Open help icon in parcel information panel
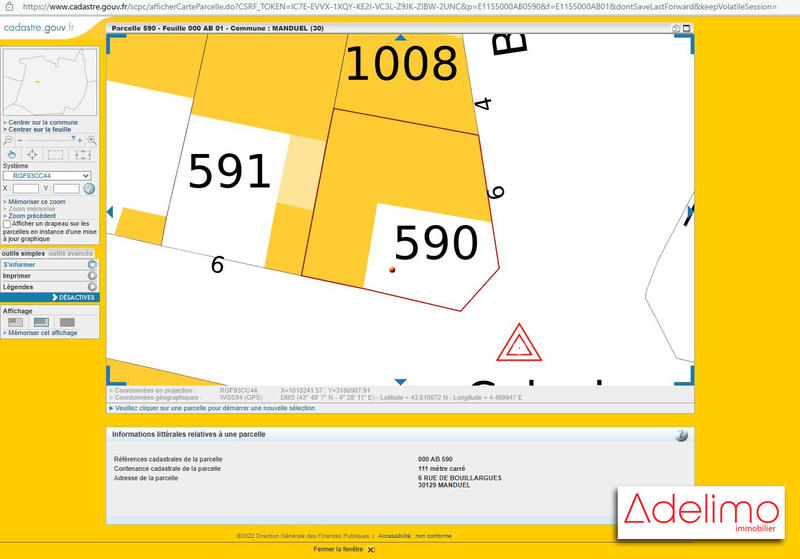This screenshot has height=559, width=800. coord(681,435)
